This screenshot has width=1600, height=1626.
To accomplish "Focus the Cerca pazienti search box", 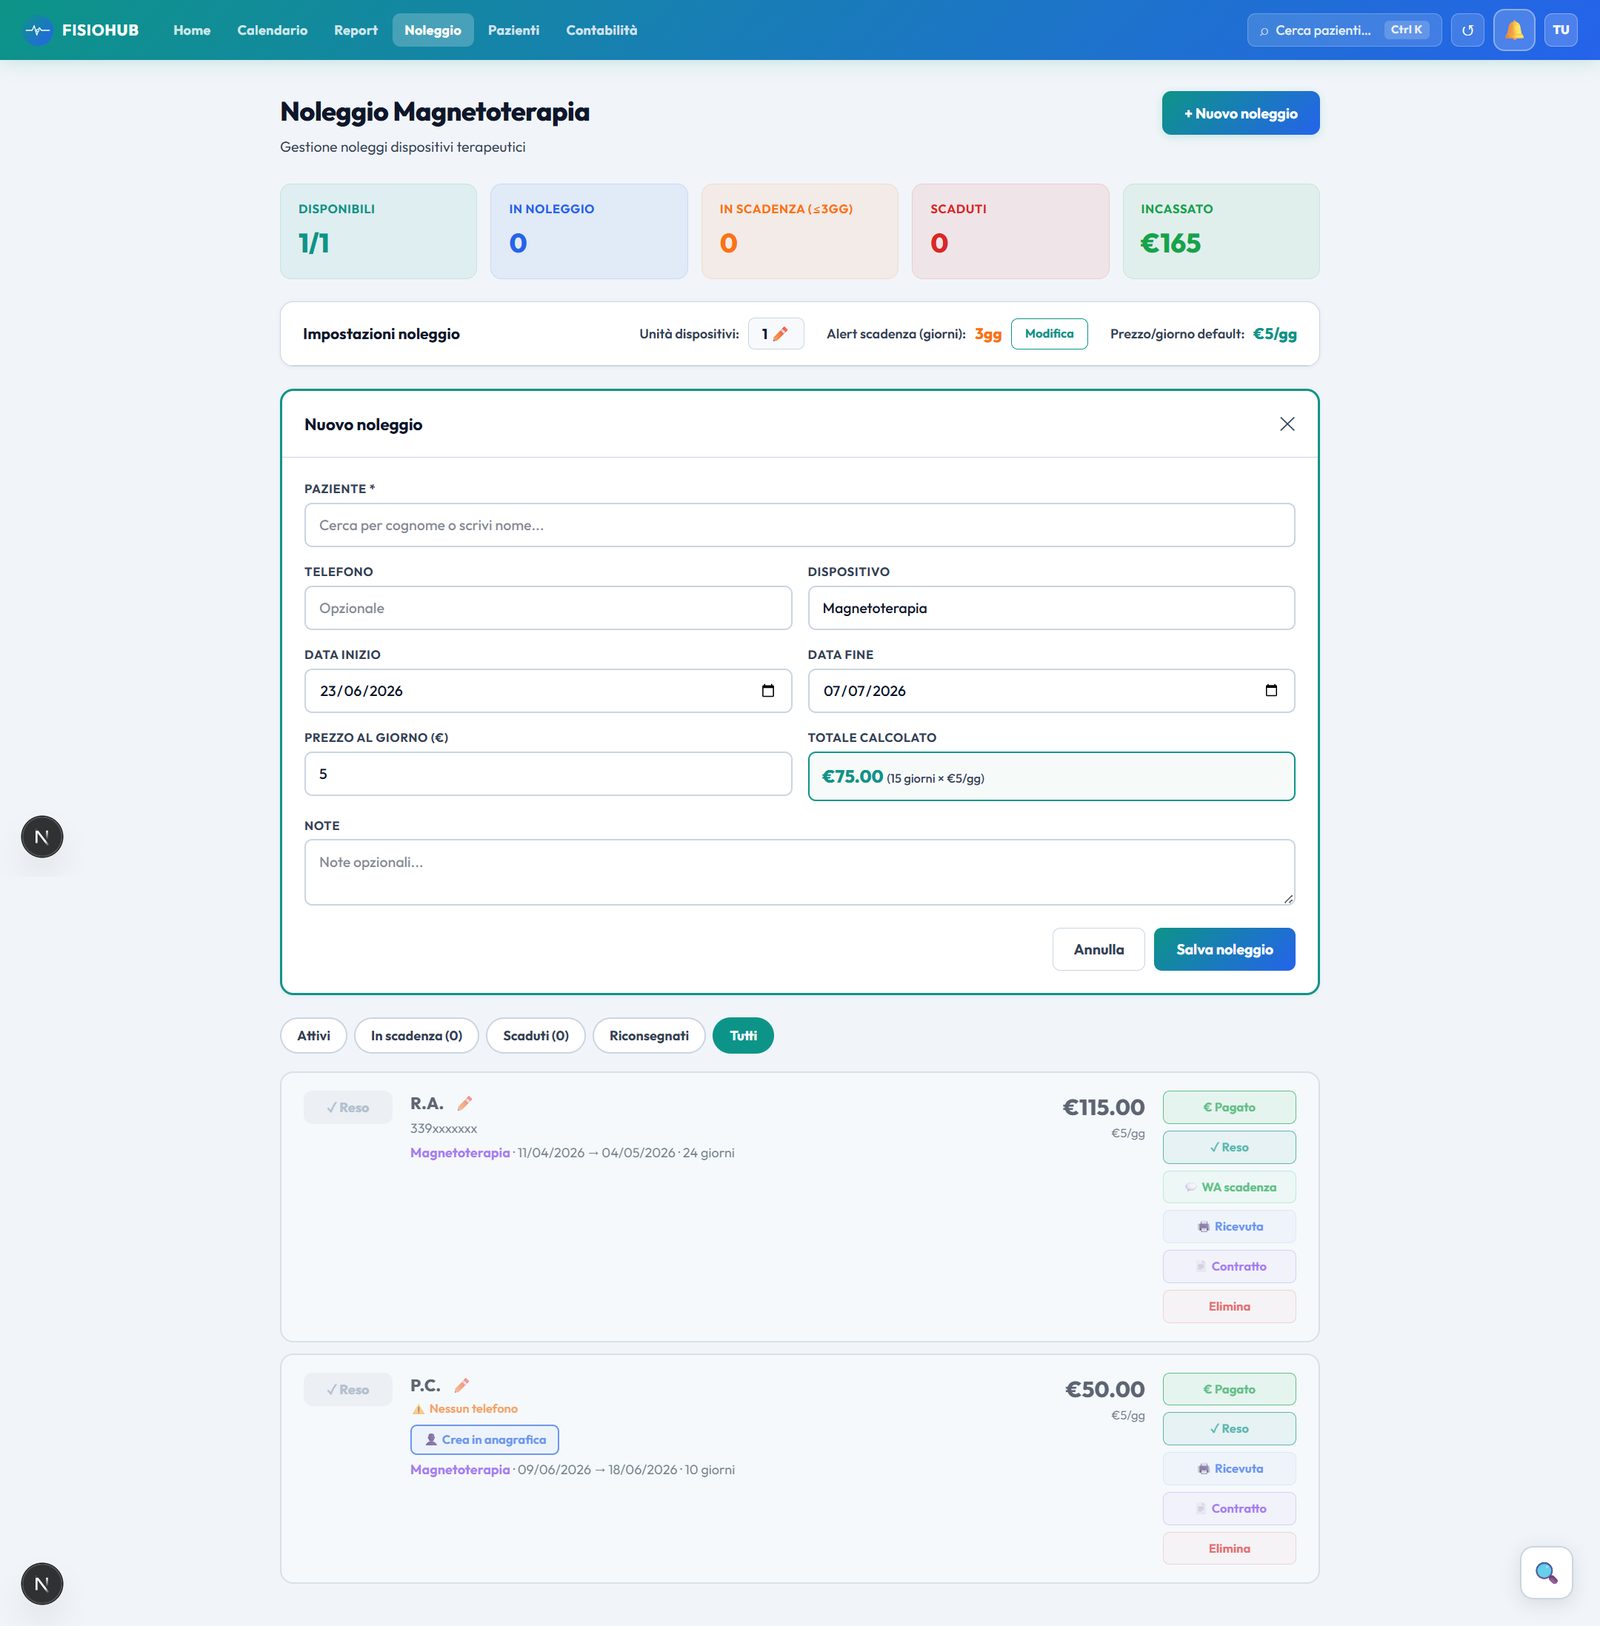I will click(1344, 30).
